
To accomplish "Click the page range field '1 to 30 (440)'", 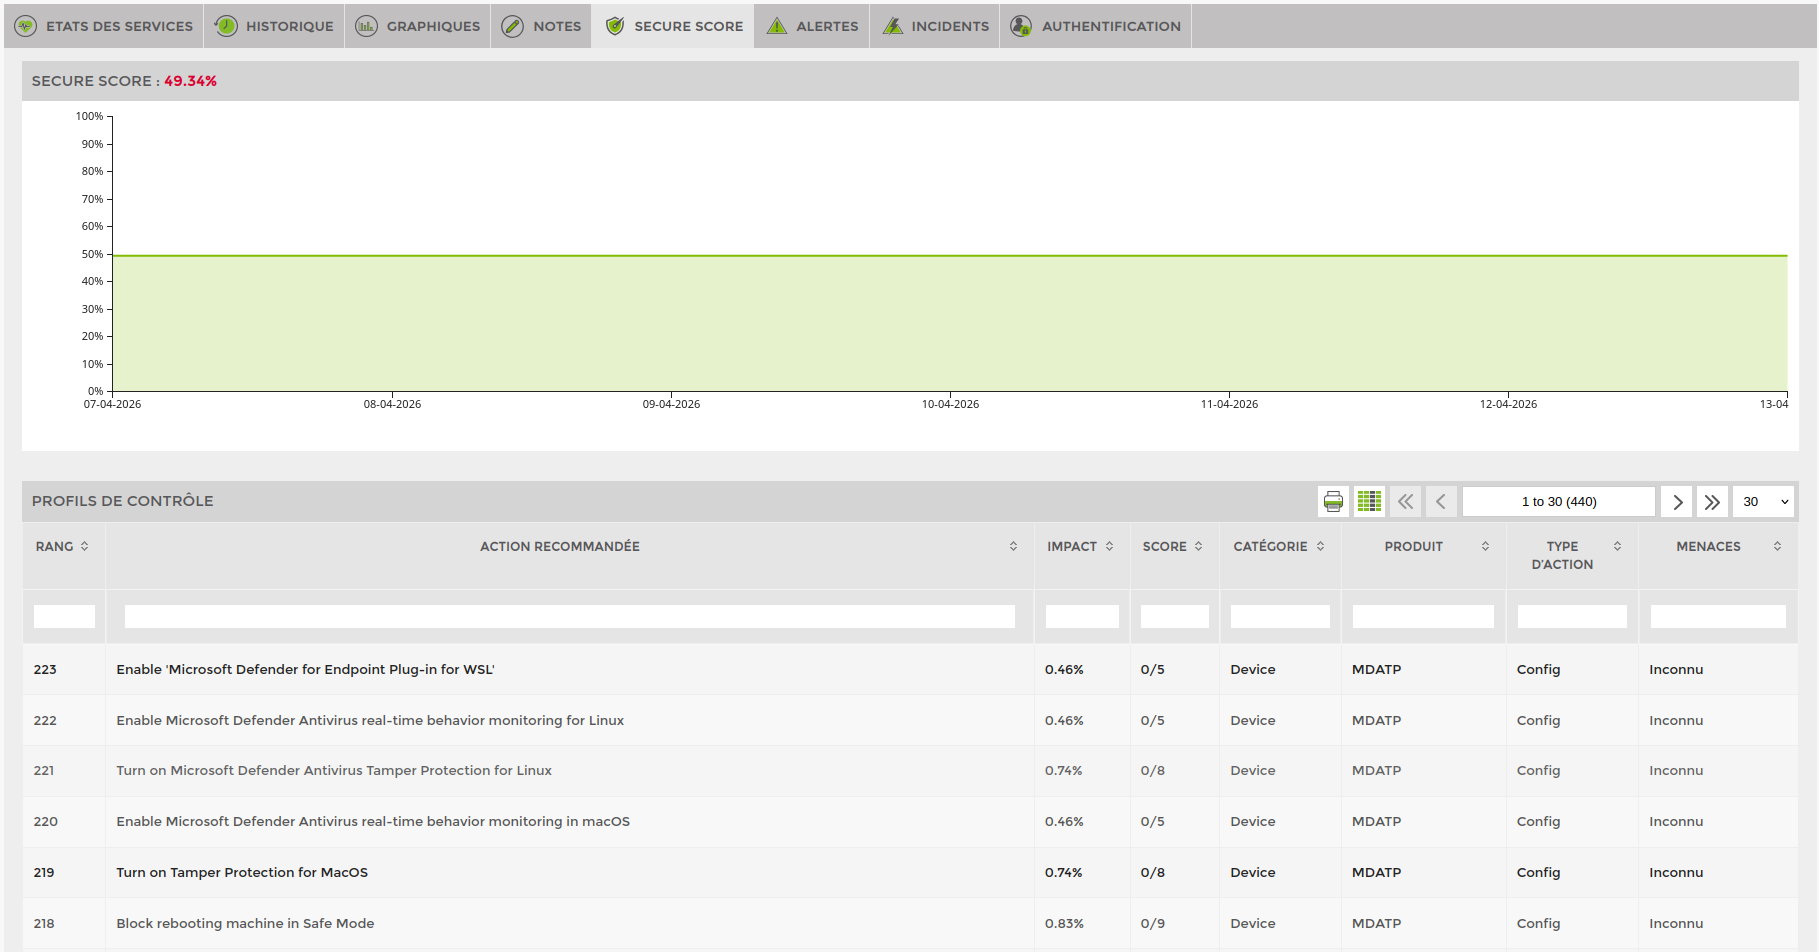I will (1558, 502).
